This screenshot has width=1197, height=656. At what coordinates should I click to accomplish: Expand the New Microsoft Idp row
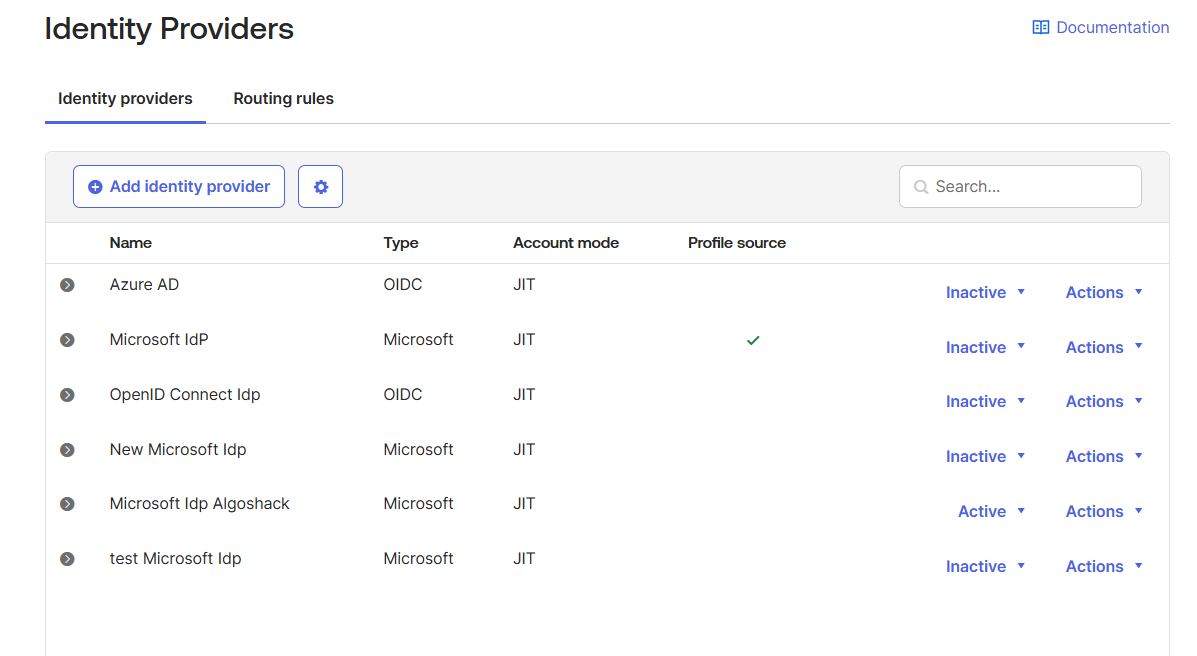click(x=67, y=450)
